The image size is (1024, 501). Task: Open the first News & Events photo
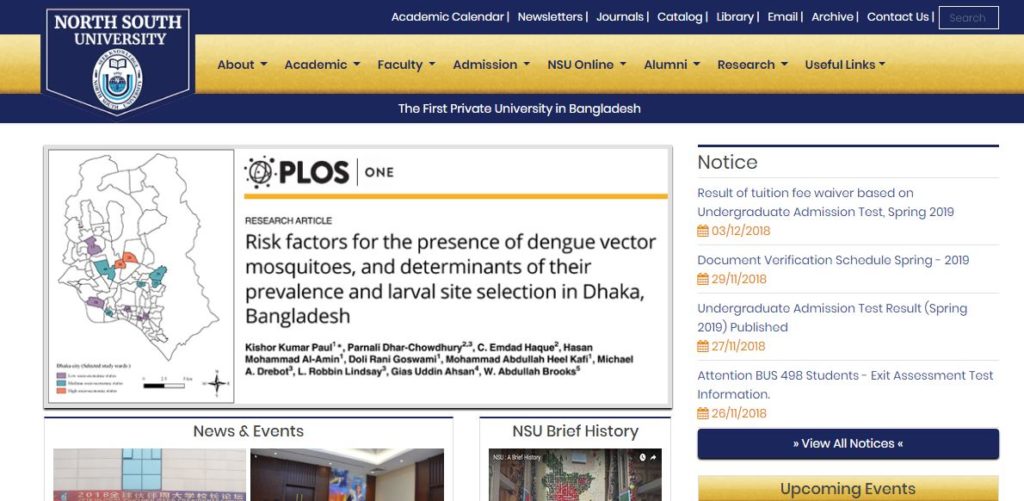pos(150,475)
